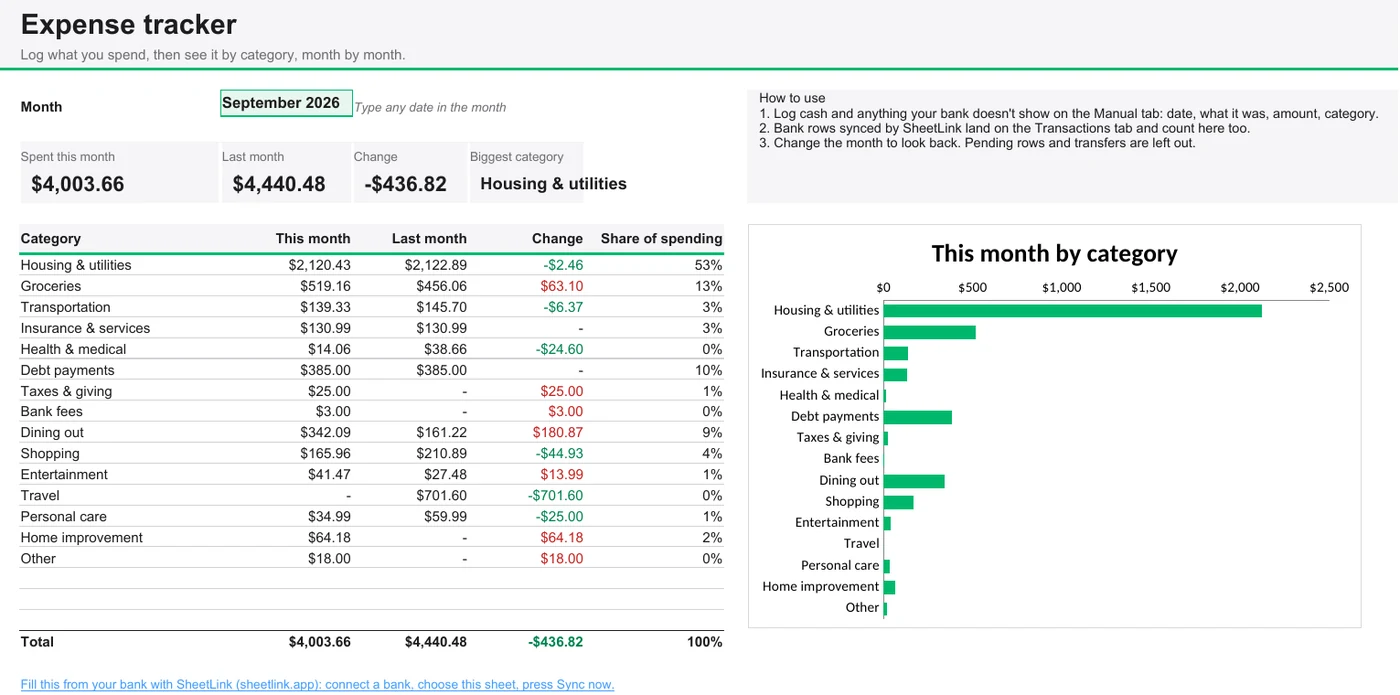Select Shopping last month value $210.89
1400x695 pixels.
point(441,453)
